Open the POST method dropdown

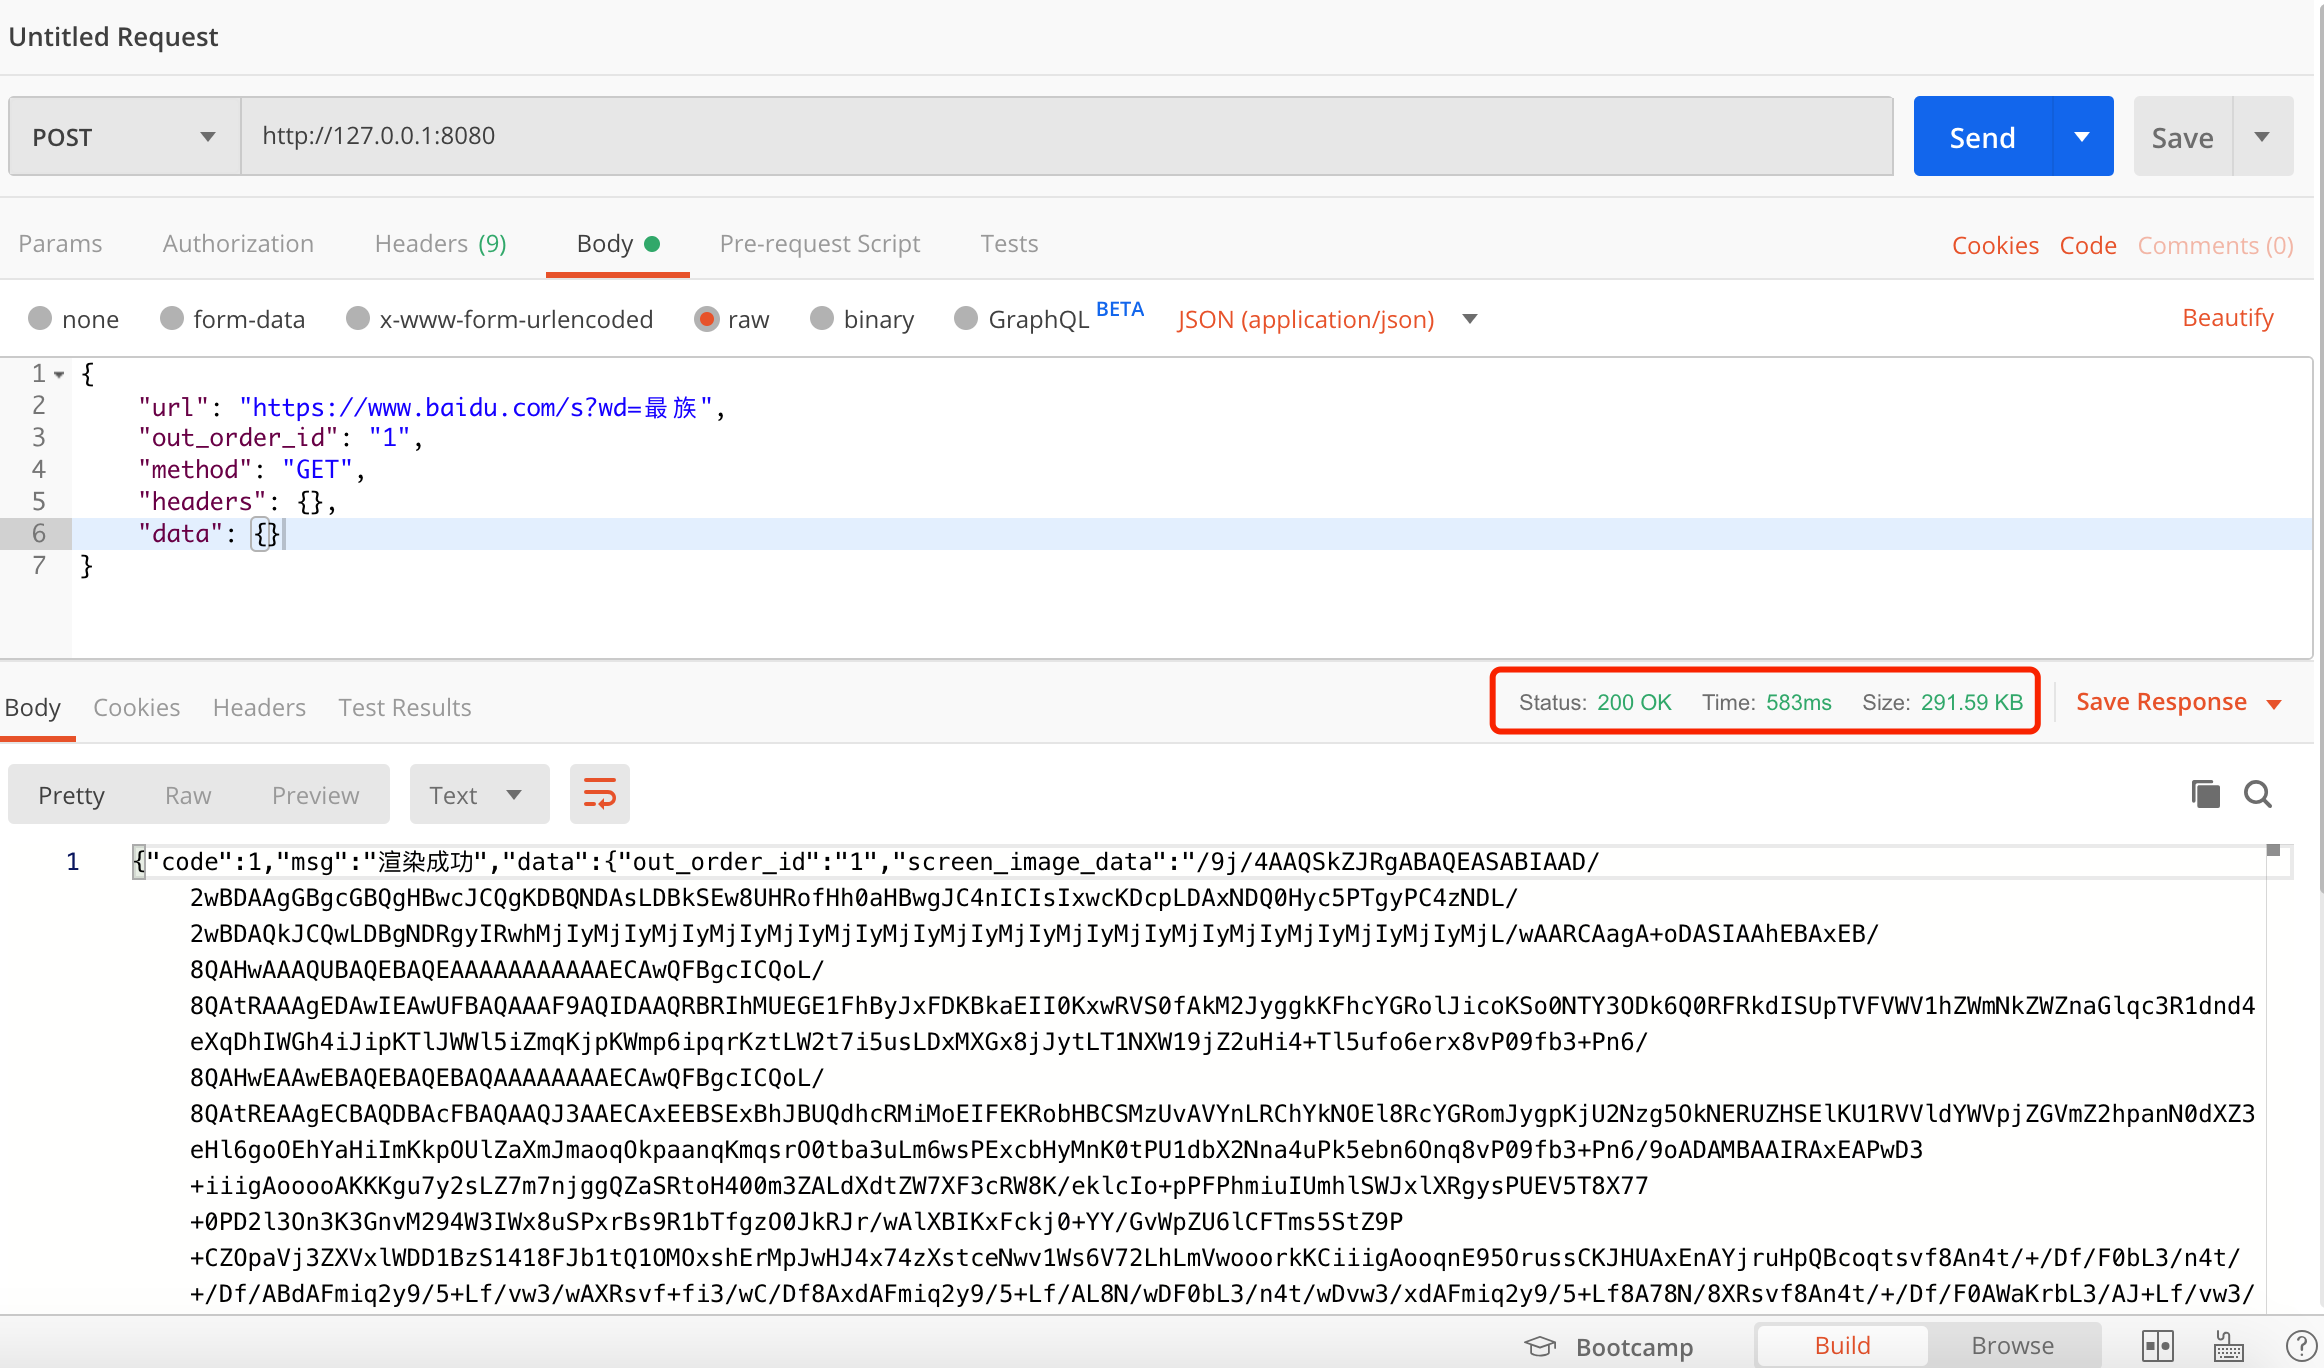124,137
